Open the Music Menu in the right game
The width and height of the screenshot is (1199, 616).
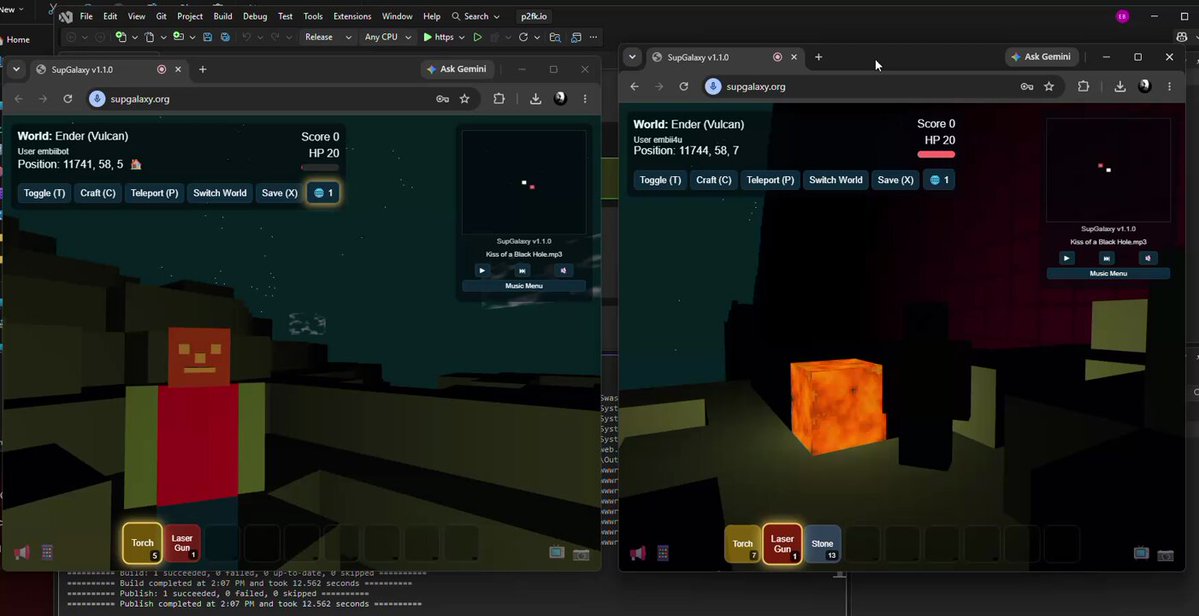(1108, 274)
